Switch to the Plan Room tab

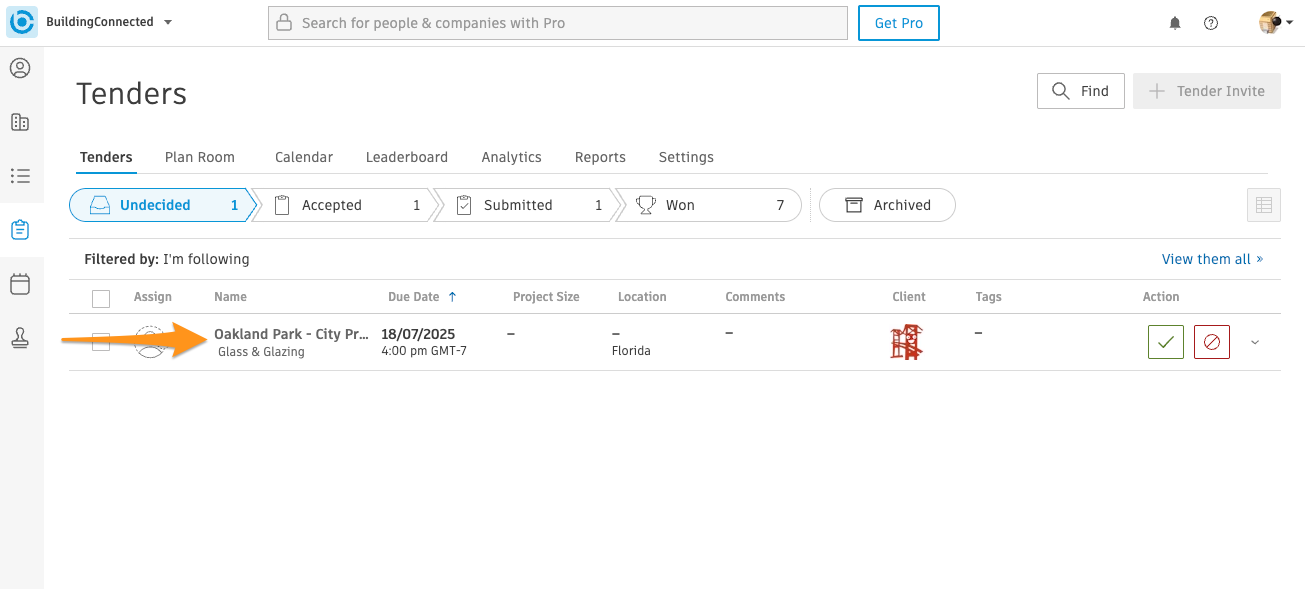click(200, 157)
